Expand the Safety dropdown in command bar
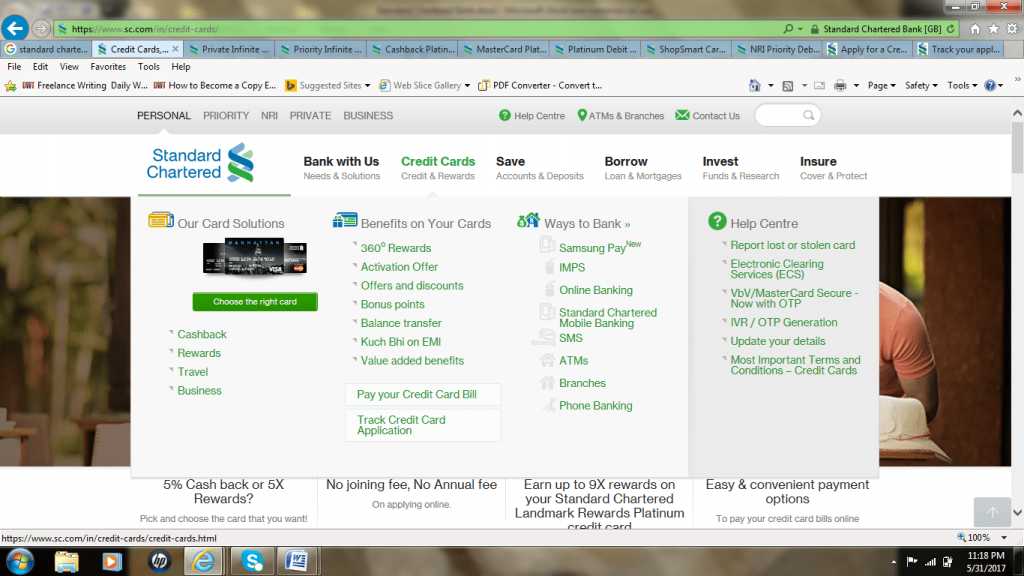This screenshot has height=576, width=1024. tap(920, 86)
